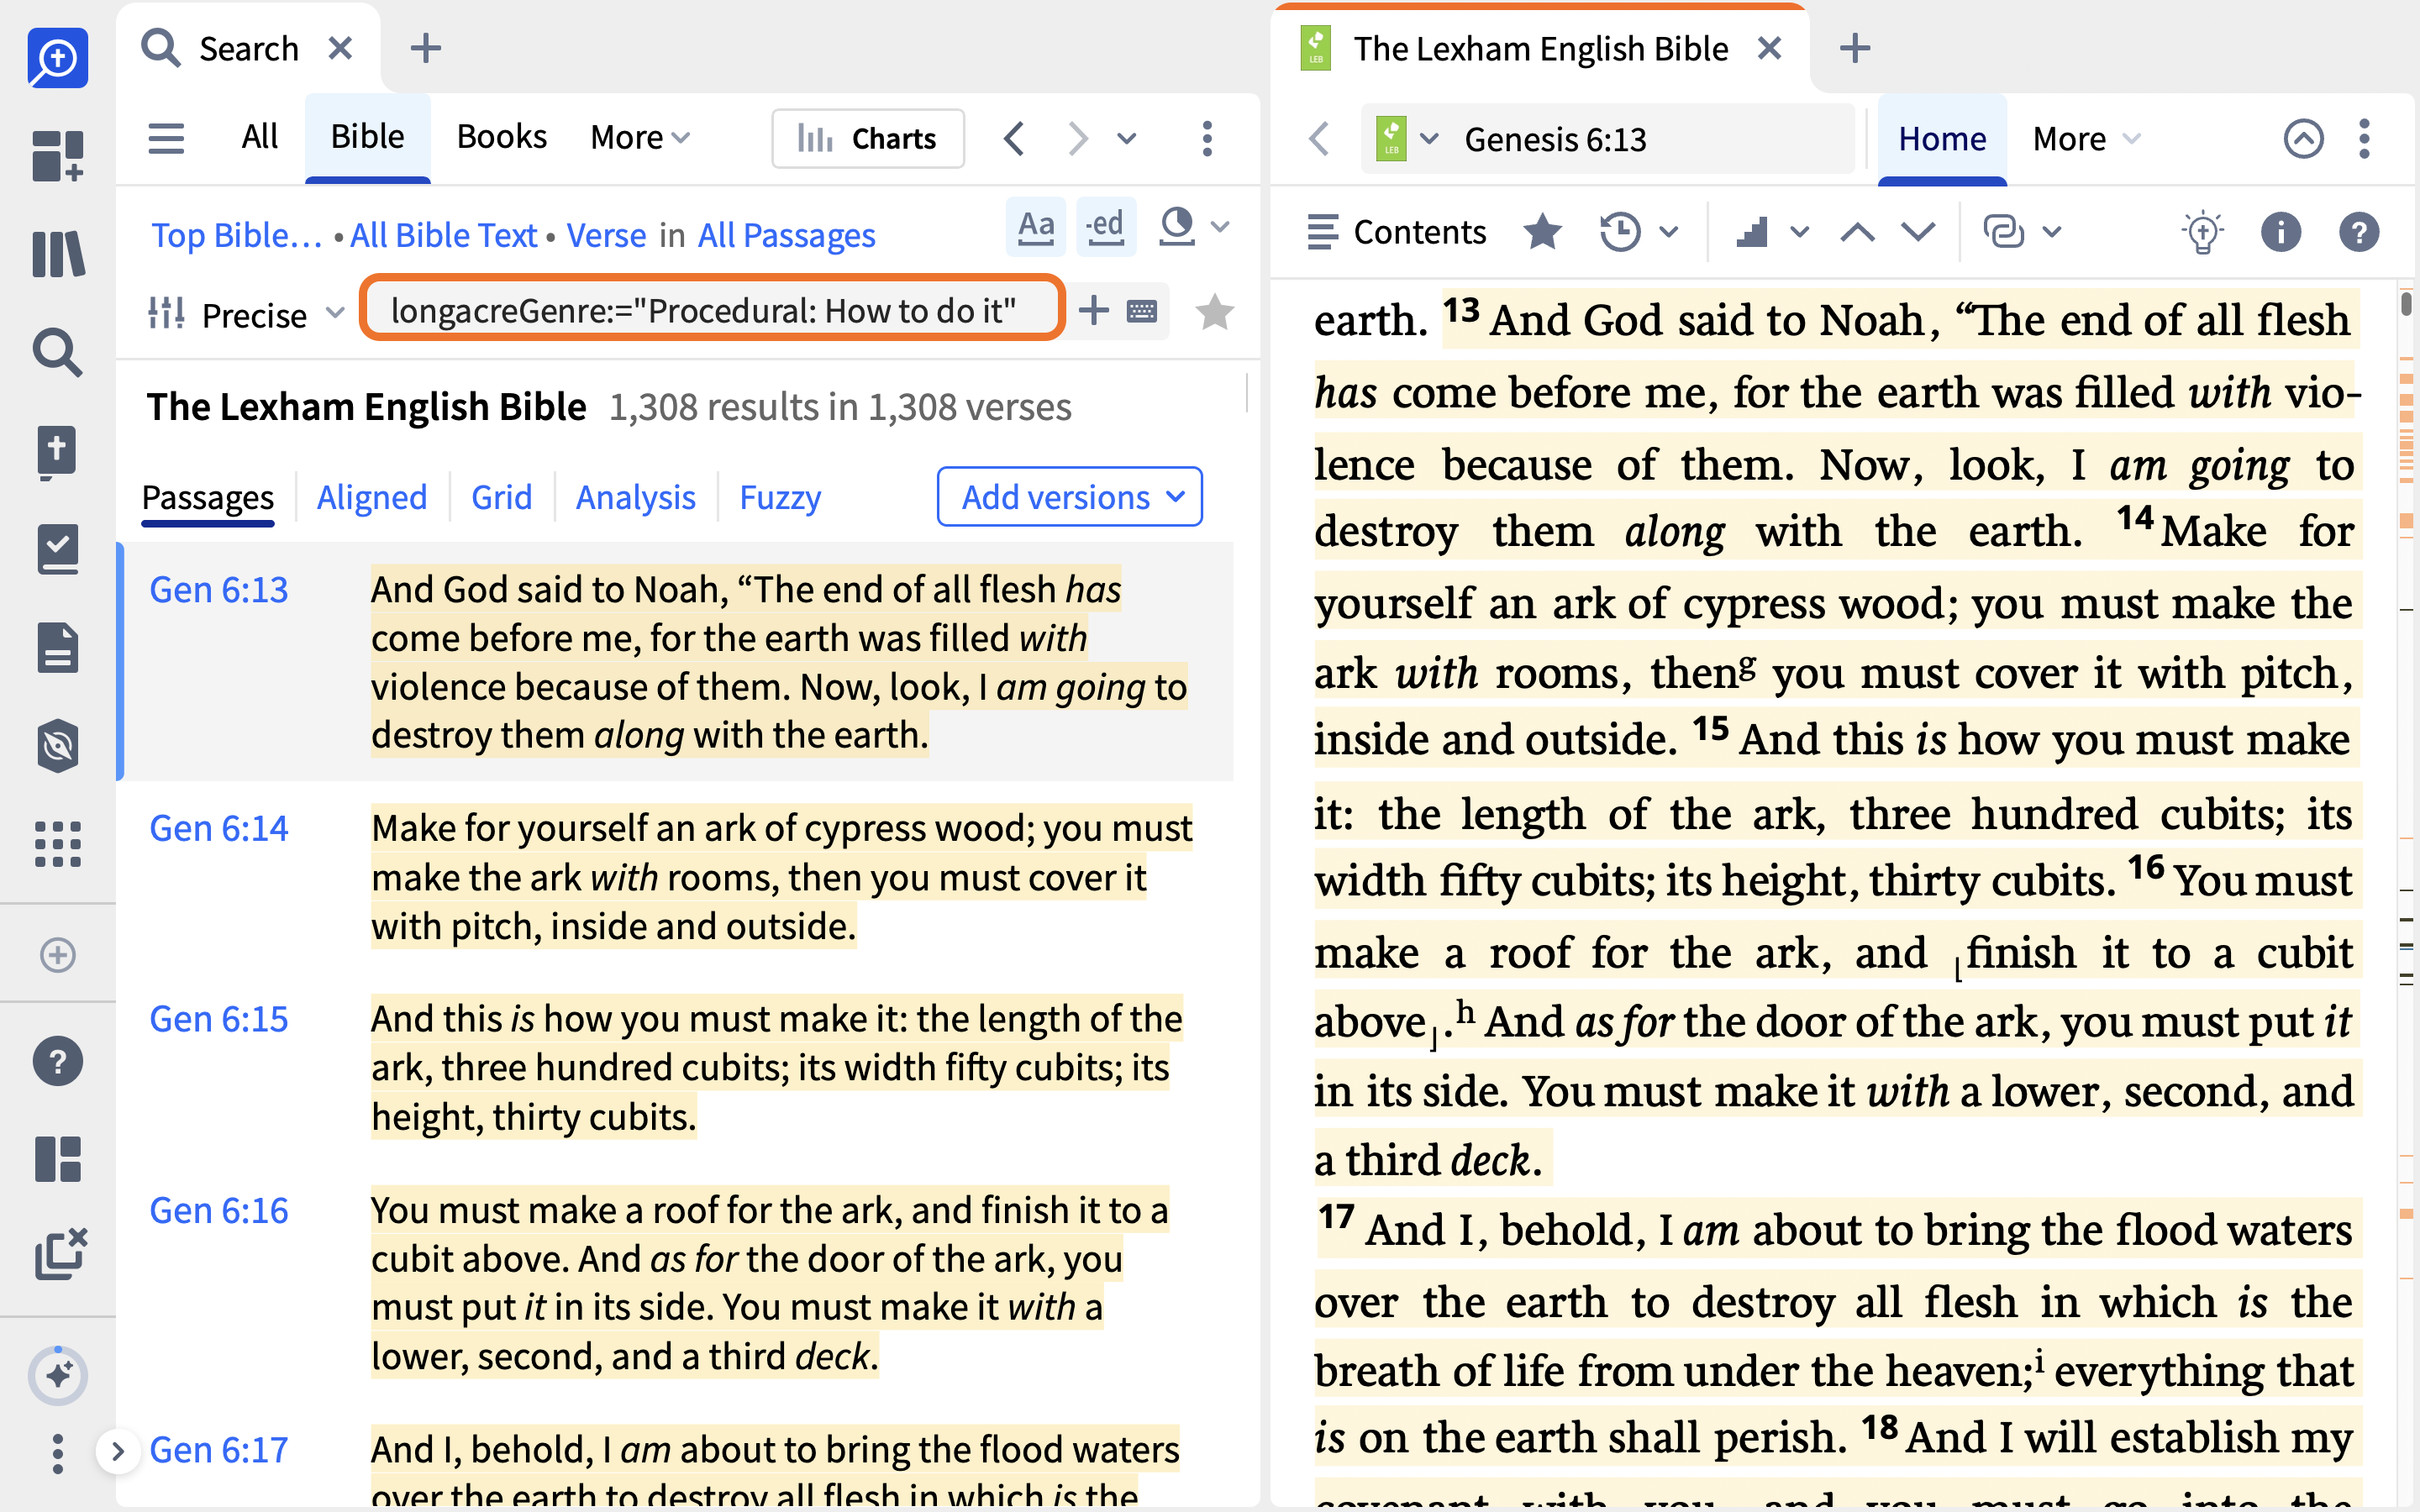Viewport: 2420px width, 1512px height.
Task: Open the documents icon in sidebar
Action: point(58,647)
